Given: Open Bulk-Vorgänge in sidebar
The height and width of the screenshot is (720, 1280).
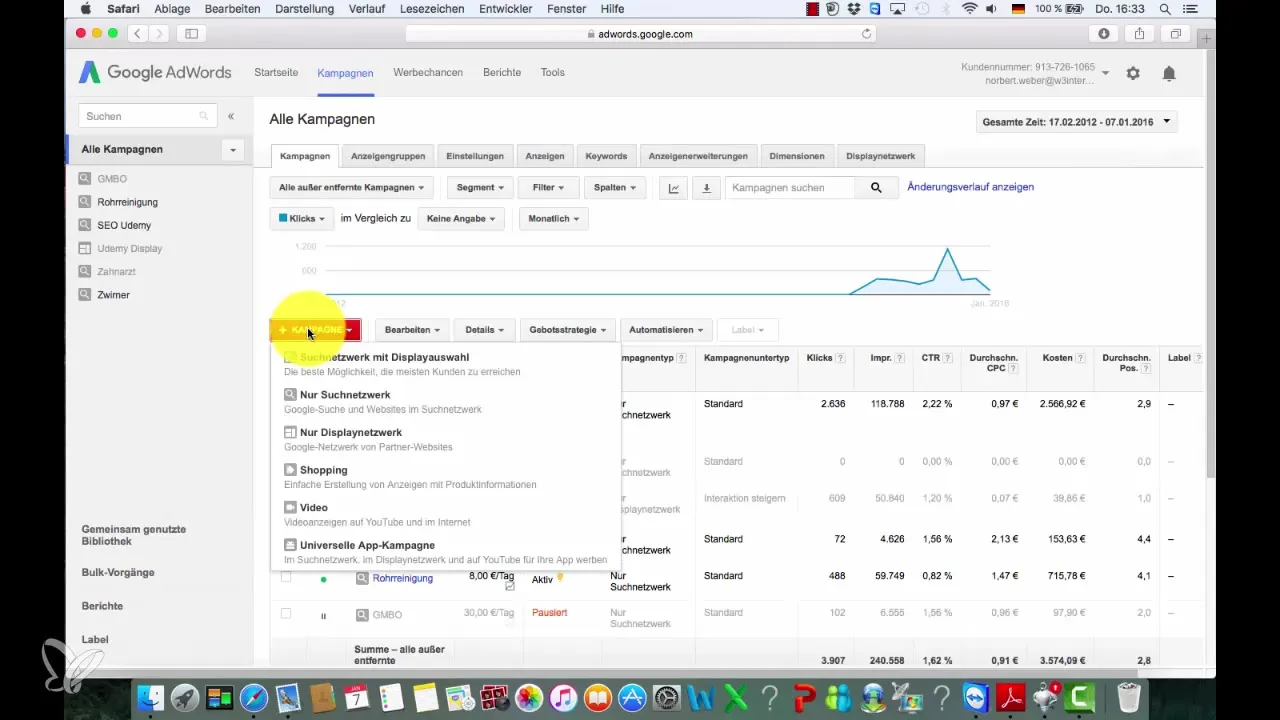Looking at the screenshot, I should tap(118, 572).
